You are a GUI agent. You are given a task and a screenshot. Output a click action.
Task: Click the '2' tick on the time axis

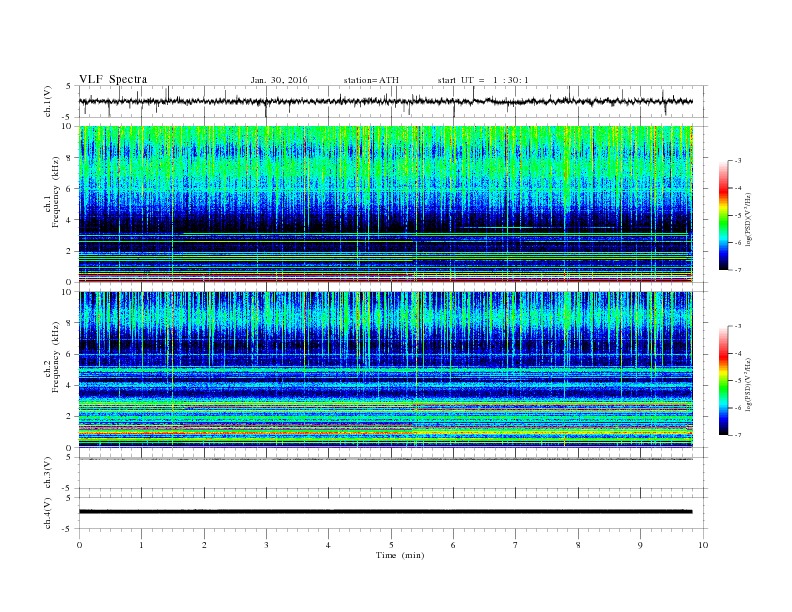[204, 545]
